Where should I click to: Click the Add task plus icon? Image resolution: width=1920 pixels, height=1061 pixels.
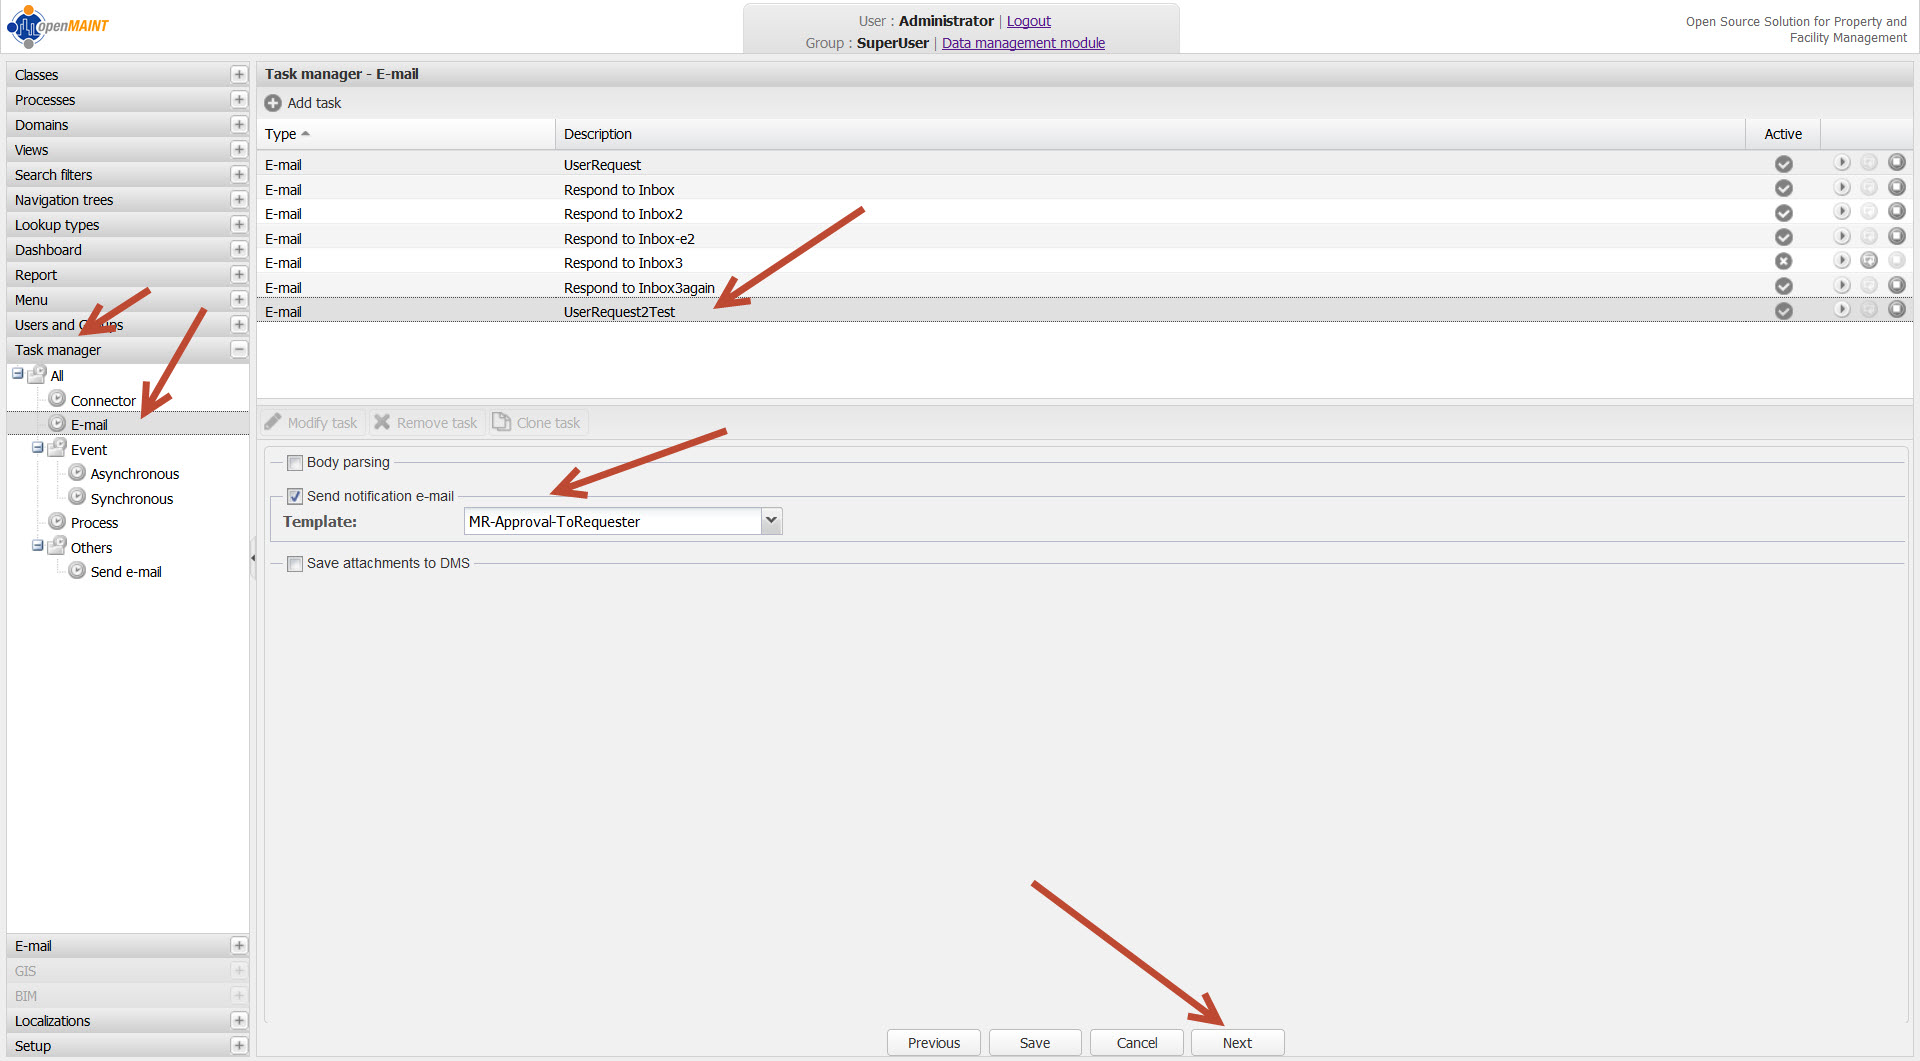point(273,103)
